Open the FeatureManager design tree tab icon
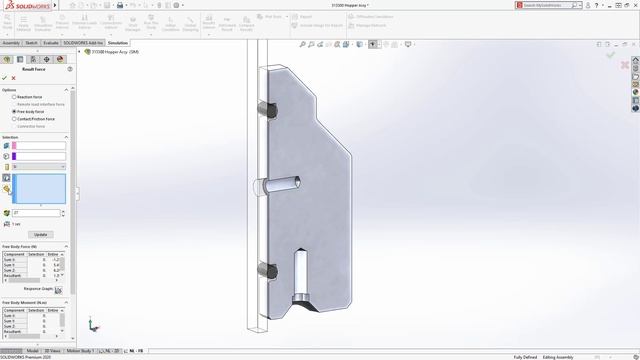This screenshot has height=360, width=640. (x=7, y=60)
